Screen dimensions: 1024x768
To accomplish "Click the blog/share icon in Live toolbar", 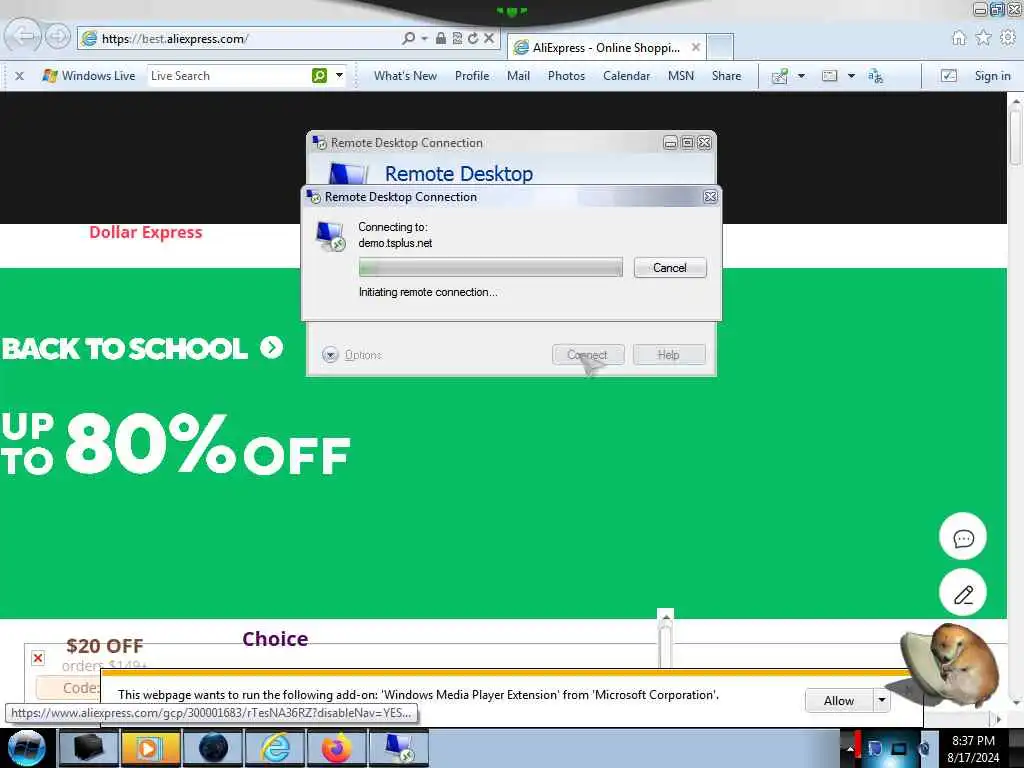I will point(780,76).
